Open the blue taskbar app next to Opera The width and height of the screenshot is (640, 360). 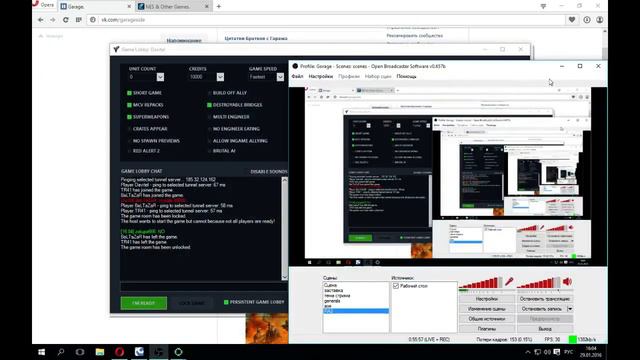click(x=139, y=352)
